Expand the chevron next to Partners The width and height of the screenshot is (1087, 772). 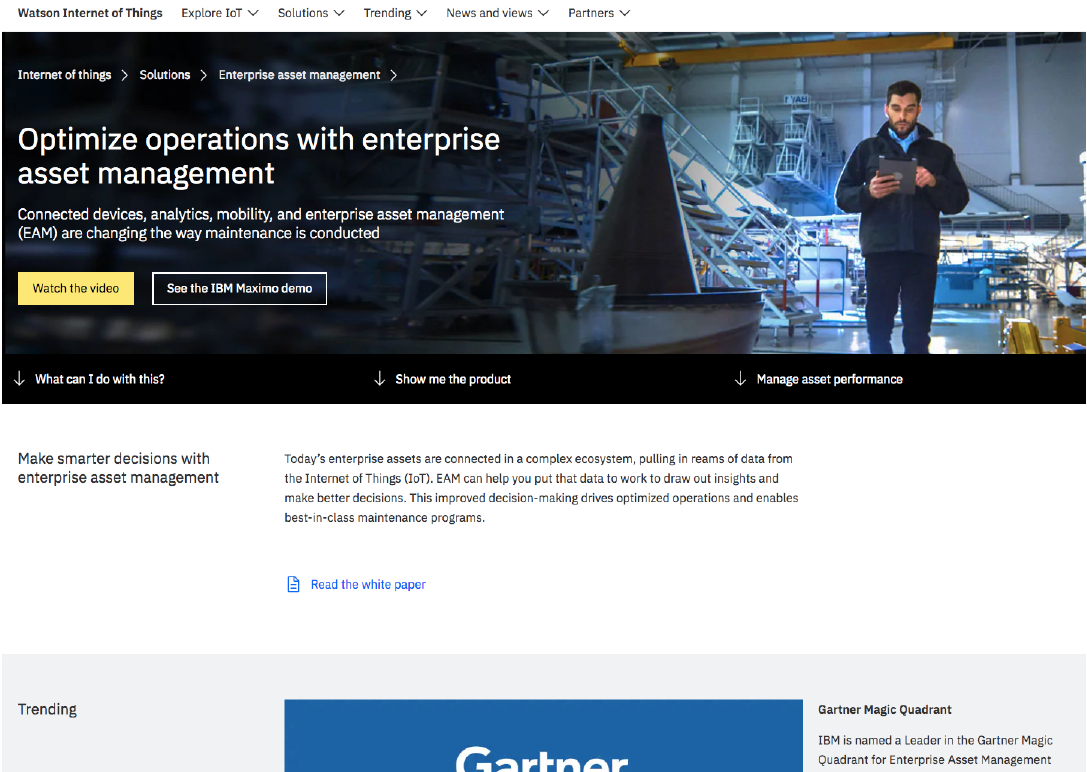[x=625, y=13]
